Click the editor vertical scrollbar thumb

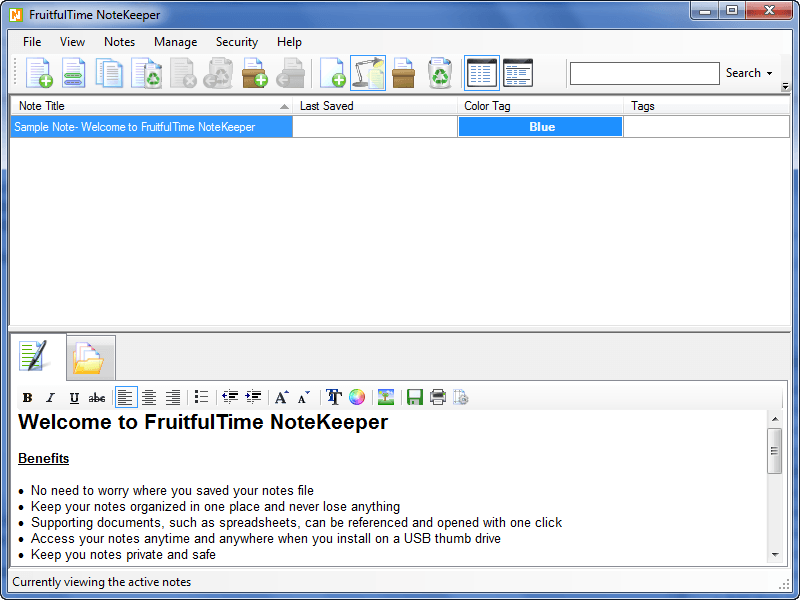point(775,451)
